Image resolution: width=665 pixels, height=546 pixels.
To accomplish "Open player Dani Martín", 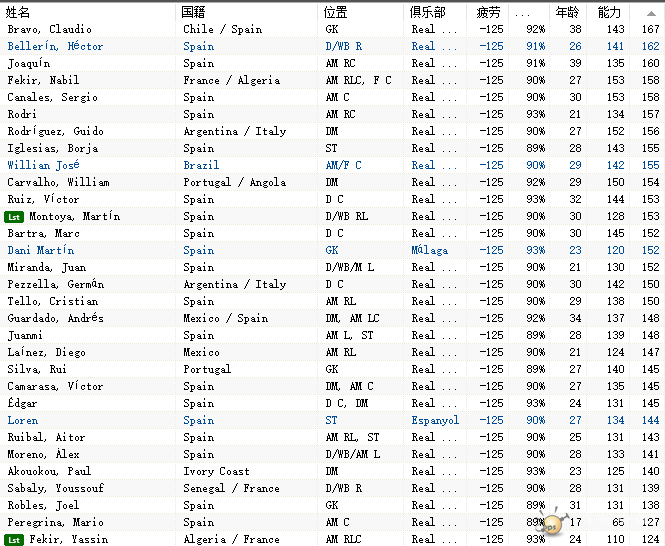I will pos(41,250).
